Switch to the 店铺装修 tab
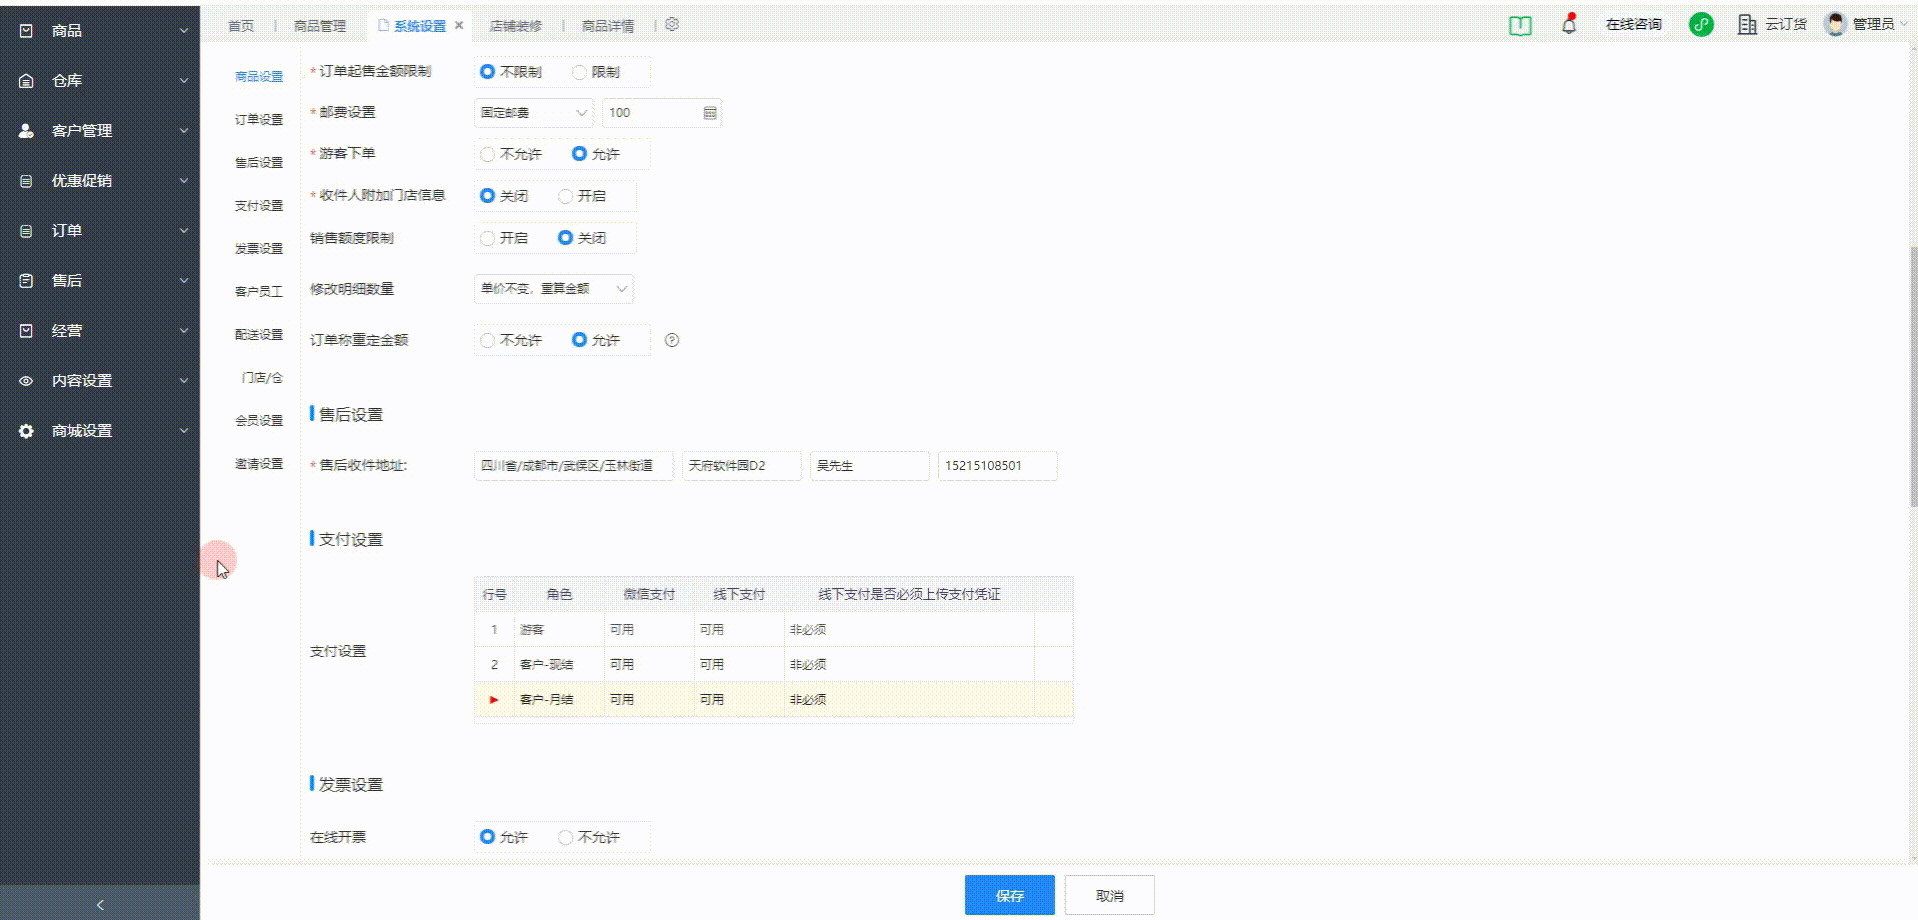 [515, 26]
